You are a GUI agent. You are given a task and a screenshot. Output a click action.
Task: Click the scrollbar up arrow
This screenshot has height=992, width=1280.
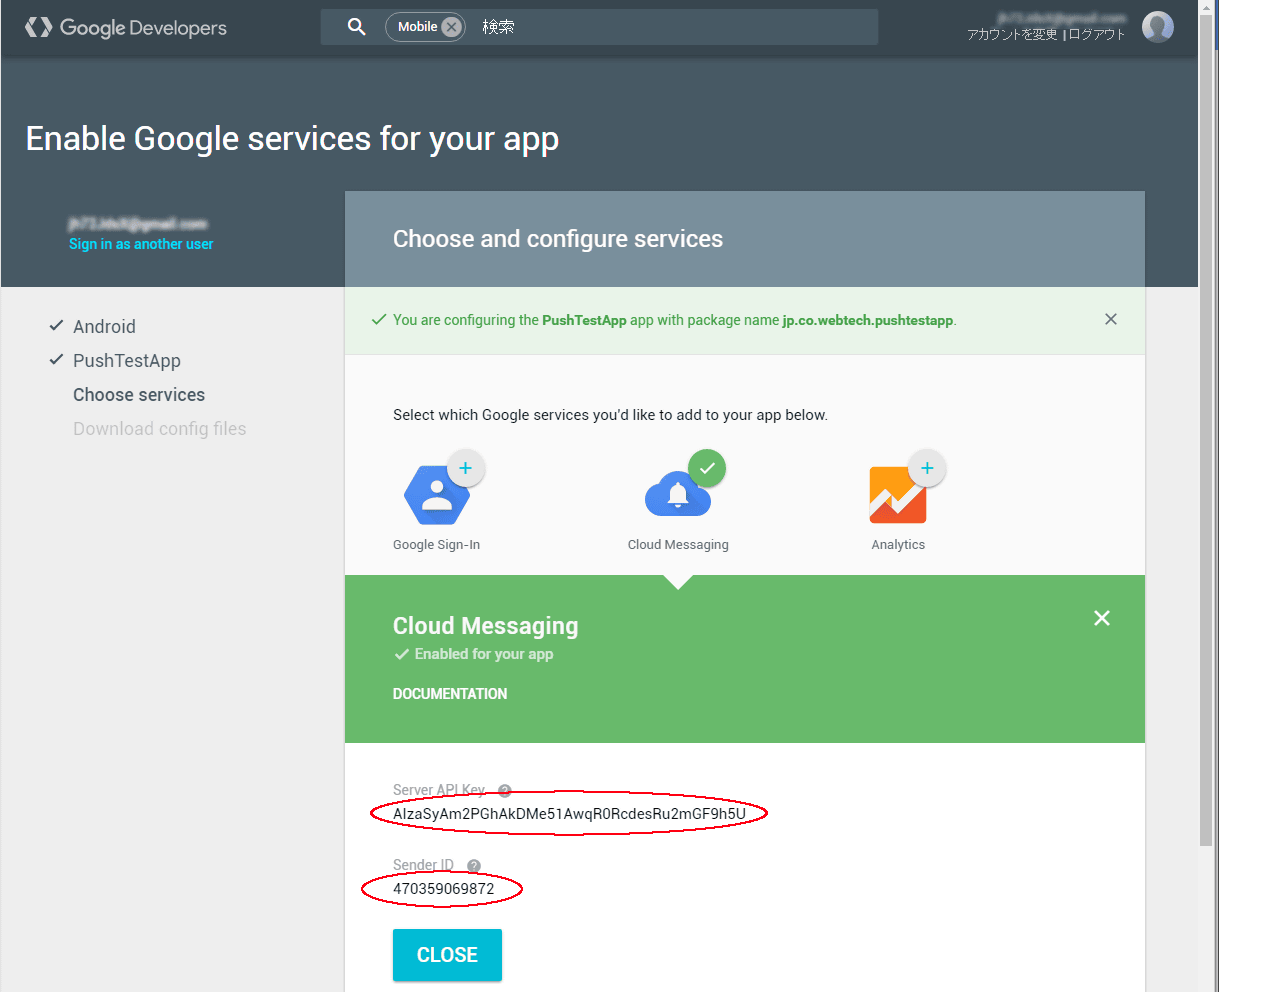(x=1206, y=7)
